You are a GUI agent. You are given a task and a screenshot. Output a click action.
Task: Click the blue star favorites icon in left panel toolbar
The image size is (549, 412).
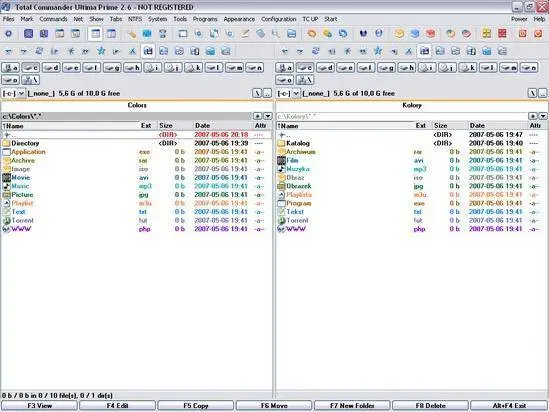click(101, 51)
